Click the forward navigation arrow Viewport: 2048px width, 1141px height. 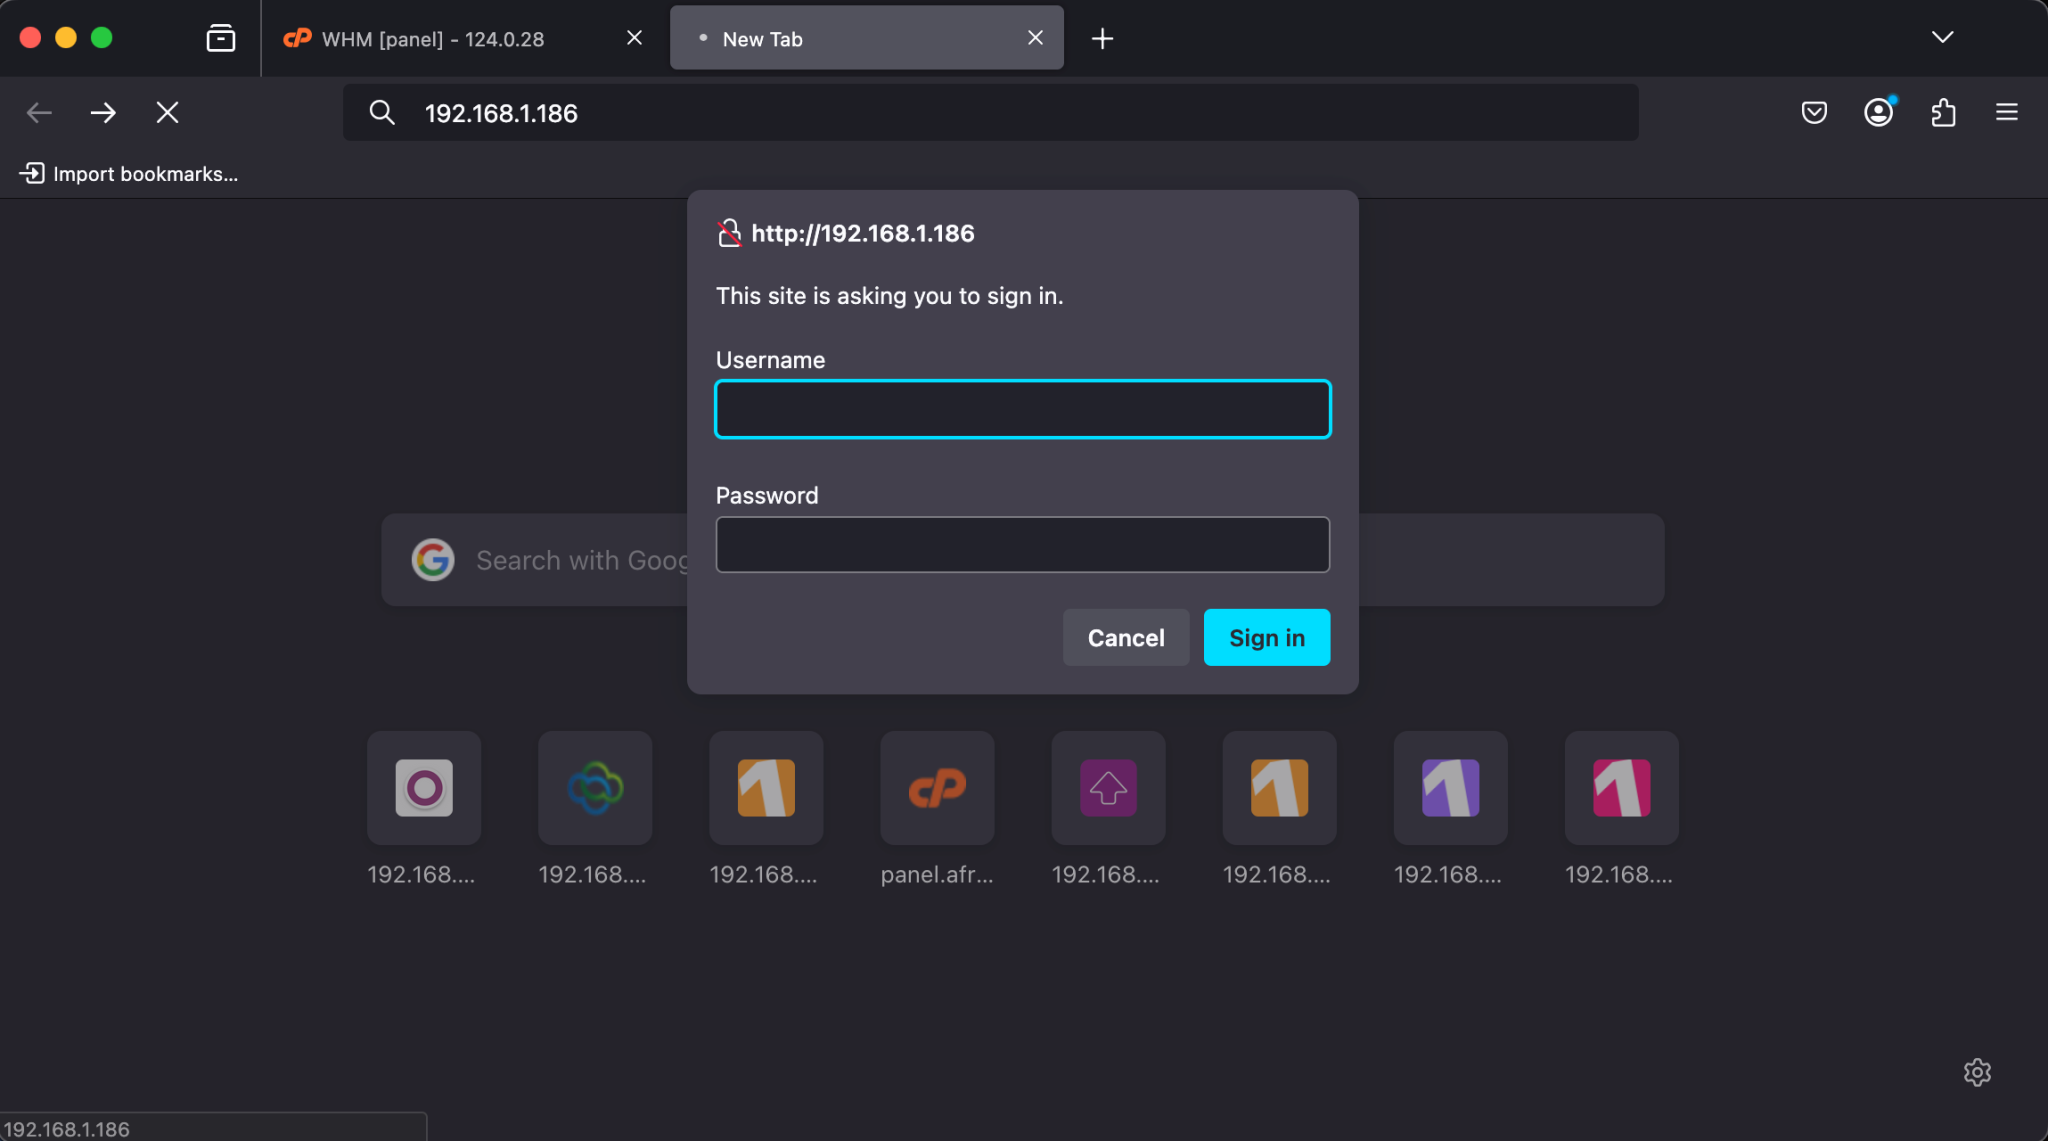pos(103,112)
